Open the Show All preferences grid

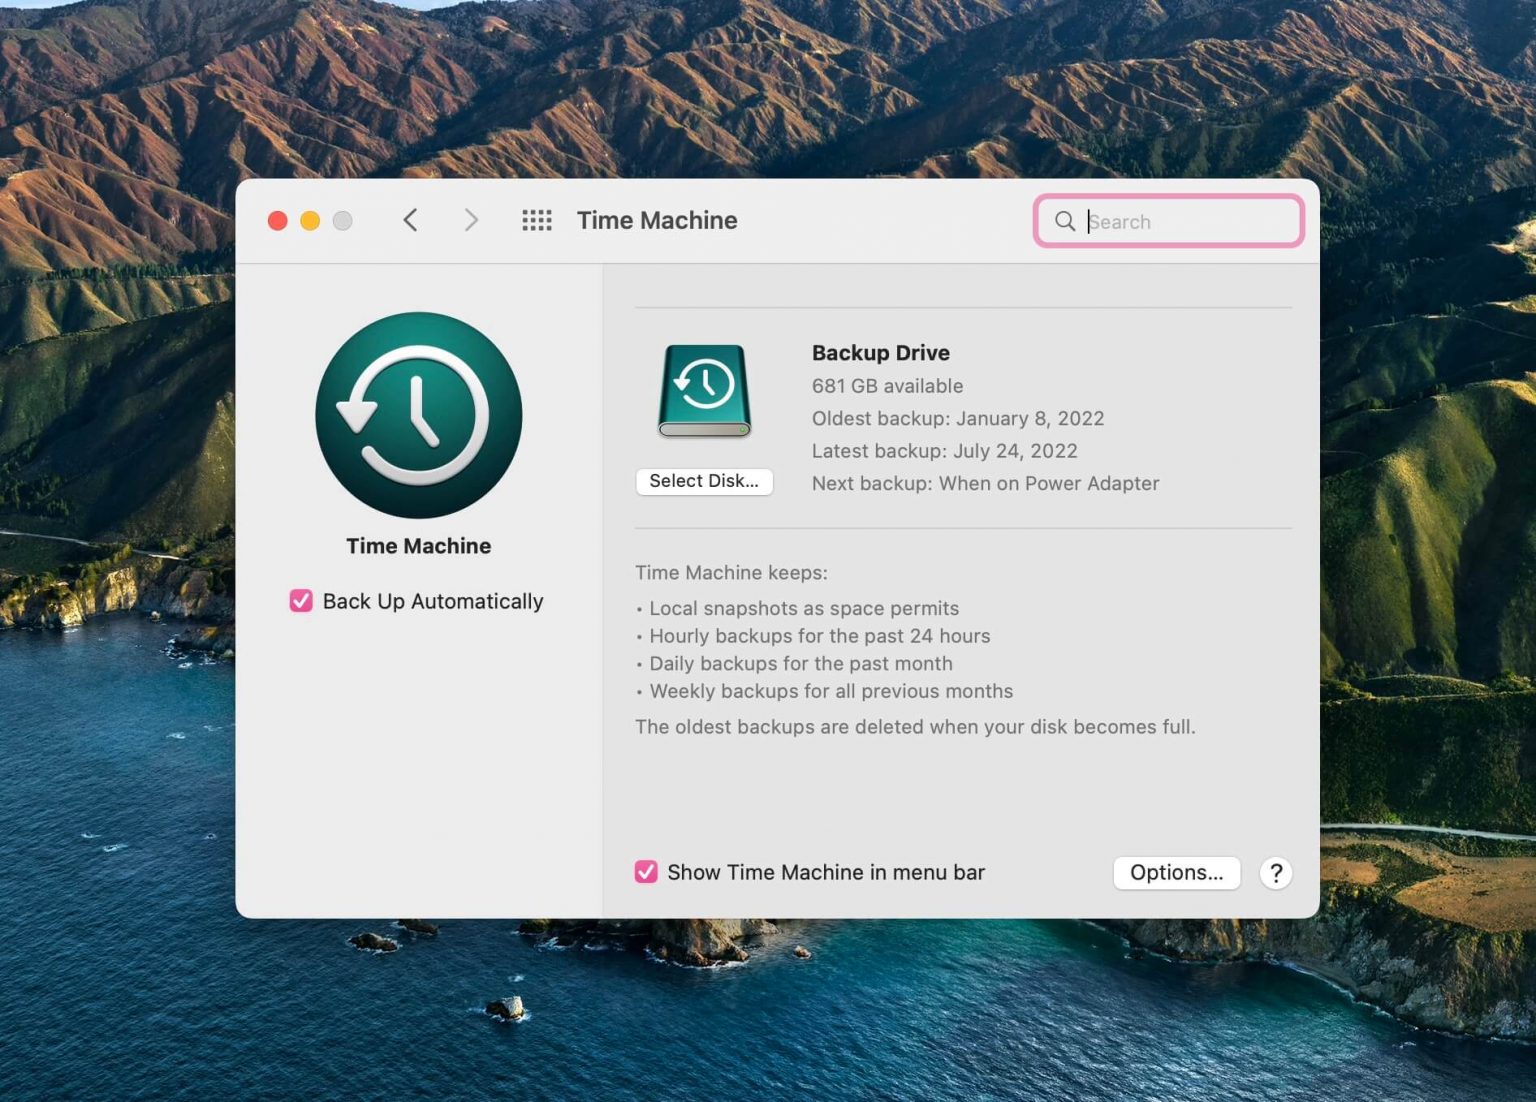pos(537,220)
